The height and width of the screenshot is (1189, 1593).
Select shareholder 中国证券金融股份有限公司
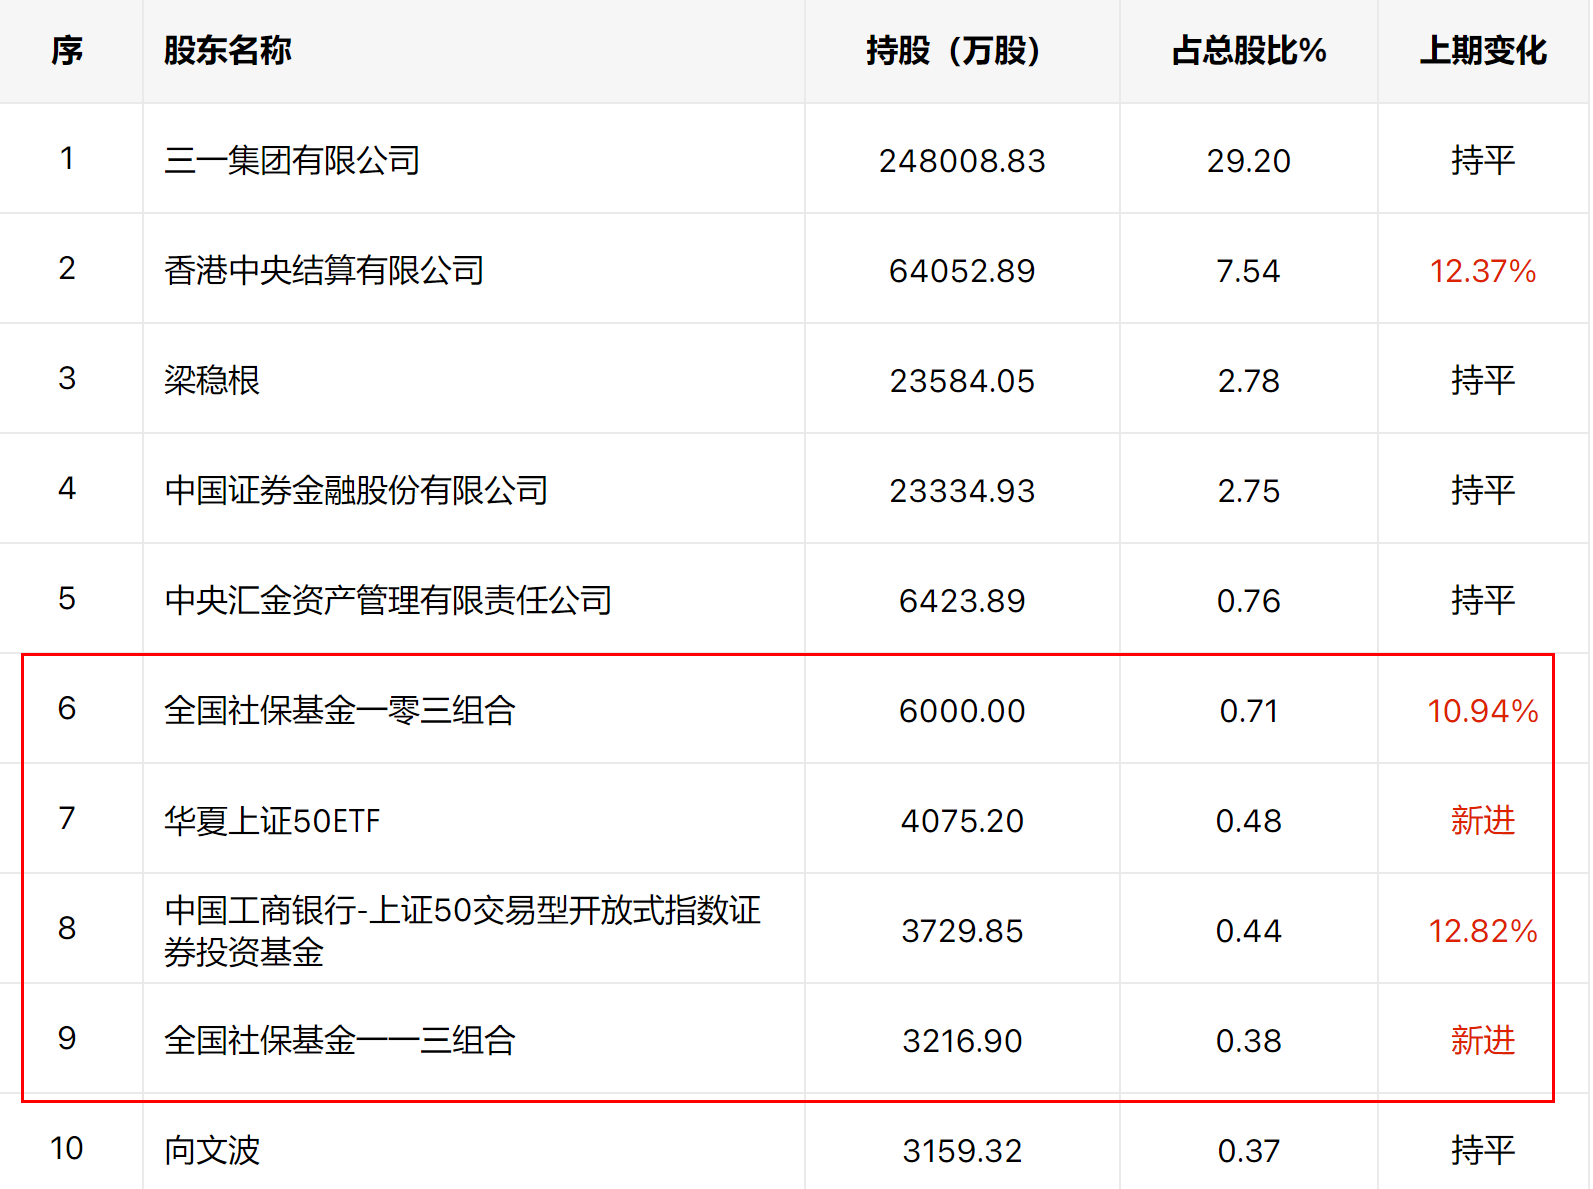coord(356,490)
